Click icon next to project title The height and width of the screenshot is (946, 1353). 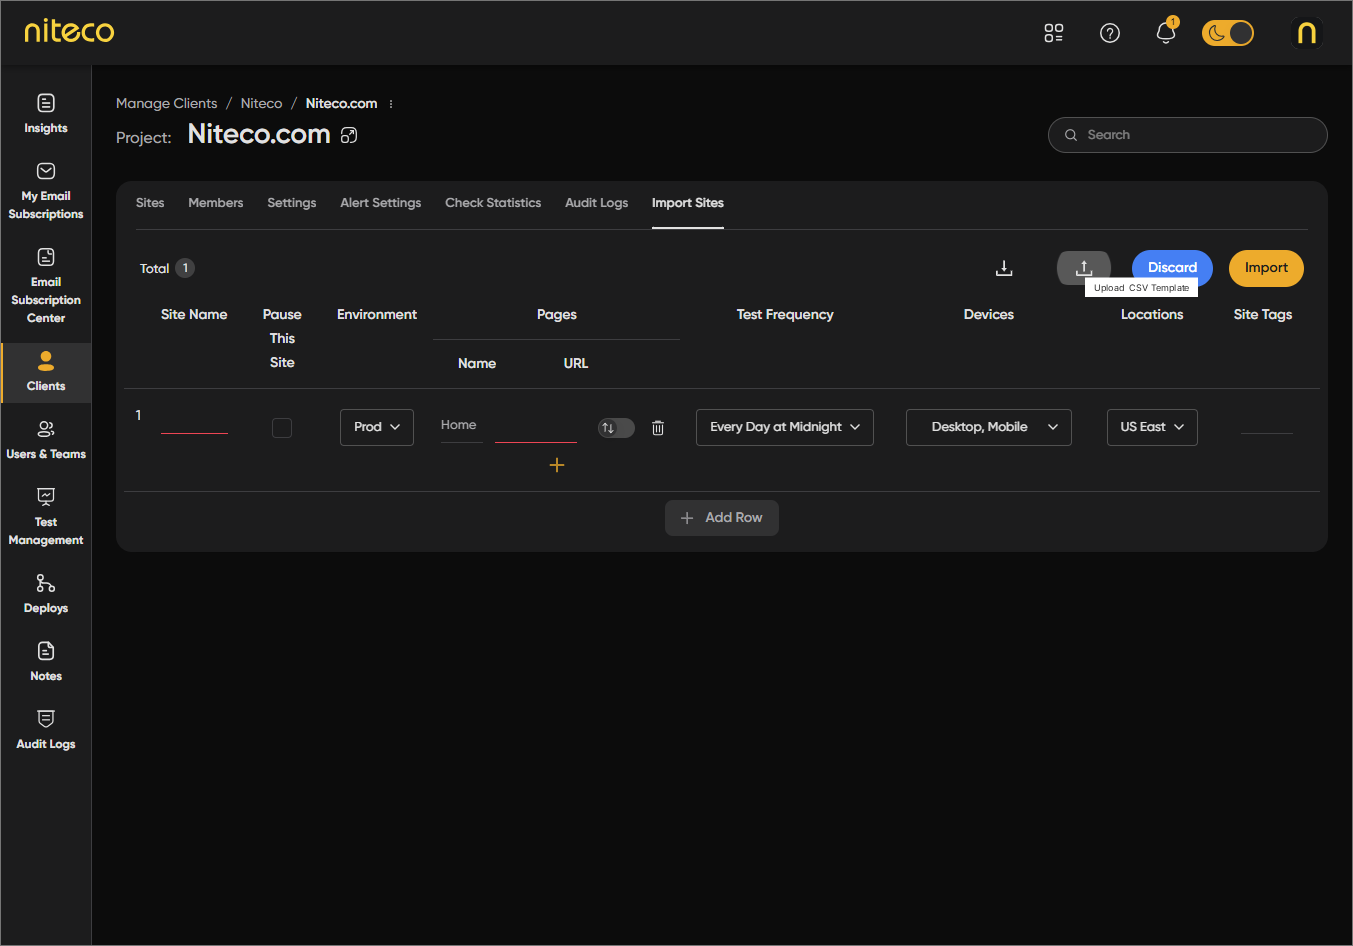pos(349,135)
